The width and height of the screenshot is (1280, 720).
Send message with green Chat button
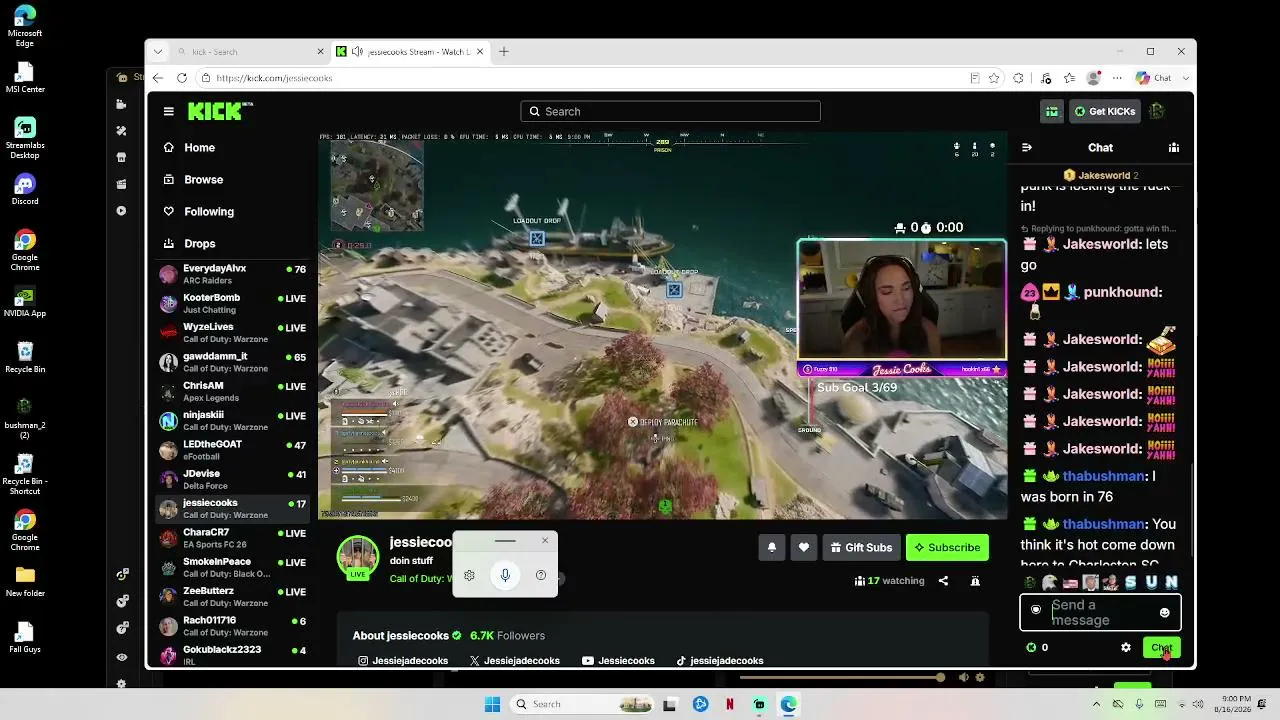[1161, 647]
